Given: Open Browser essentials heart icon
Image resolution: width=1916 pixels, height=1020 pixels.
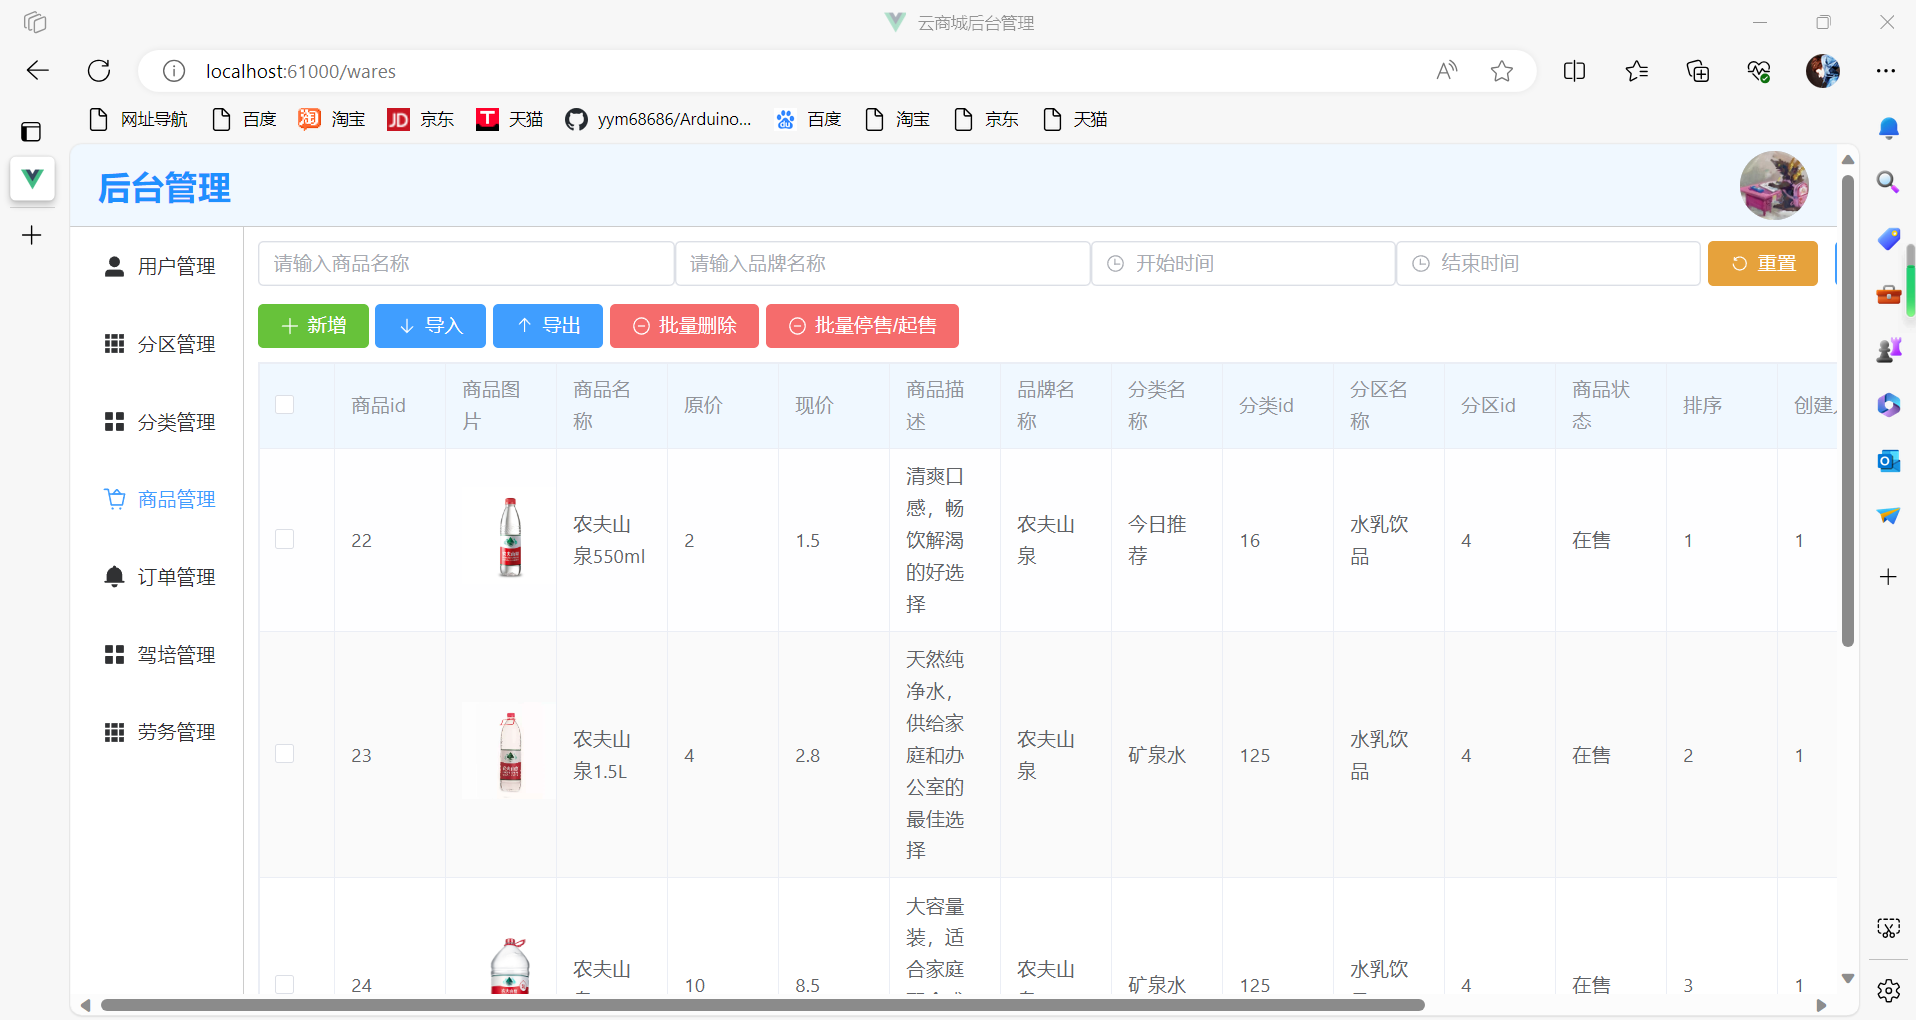Looking at the screenshot, I should 1759,71.
